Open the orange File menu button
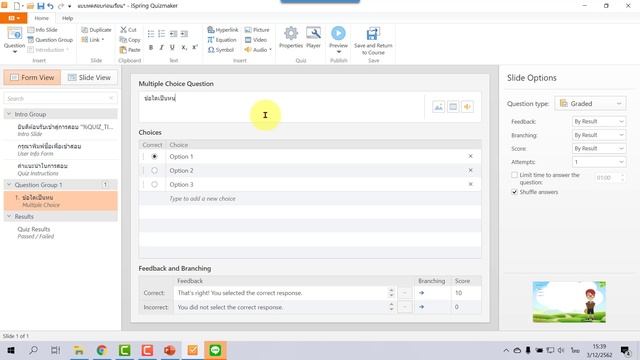The width and height of the screenshot is (640, 360). pos(13,18)
